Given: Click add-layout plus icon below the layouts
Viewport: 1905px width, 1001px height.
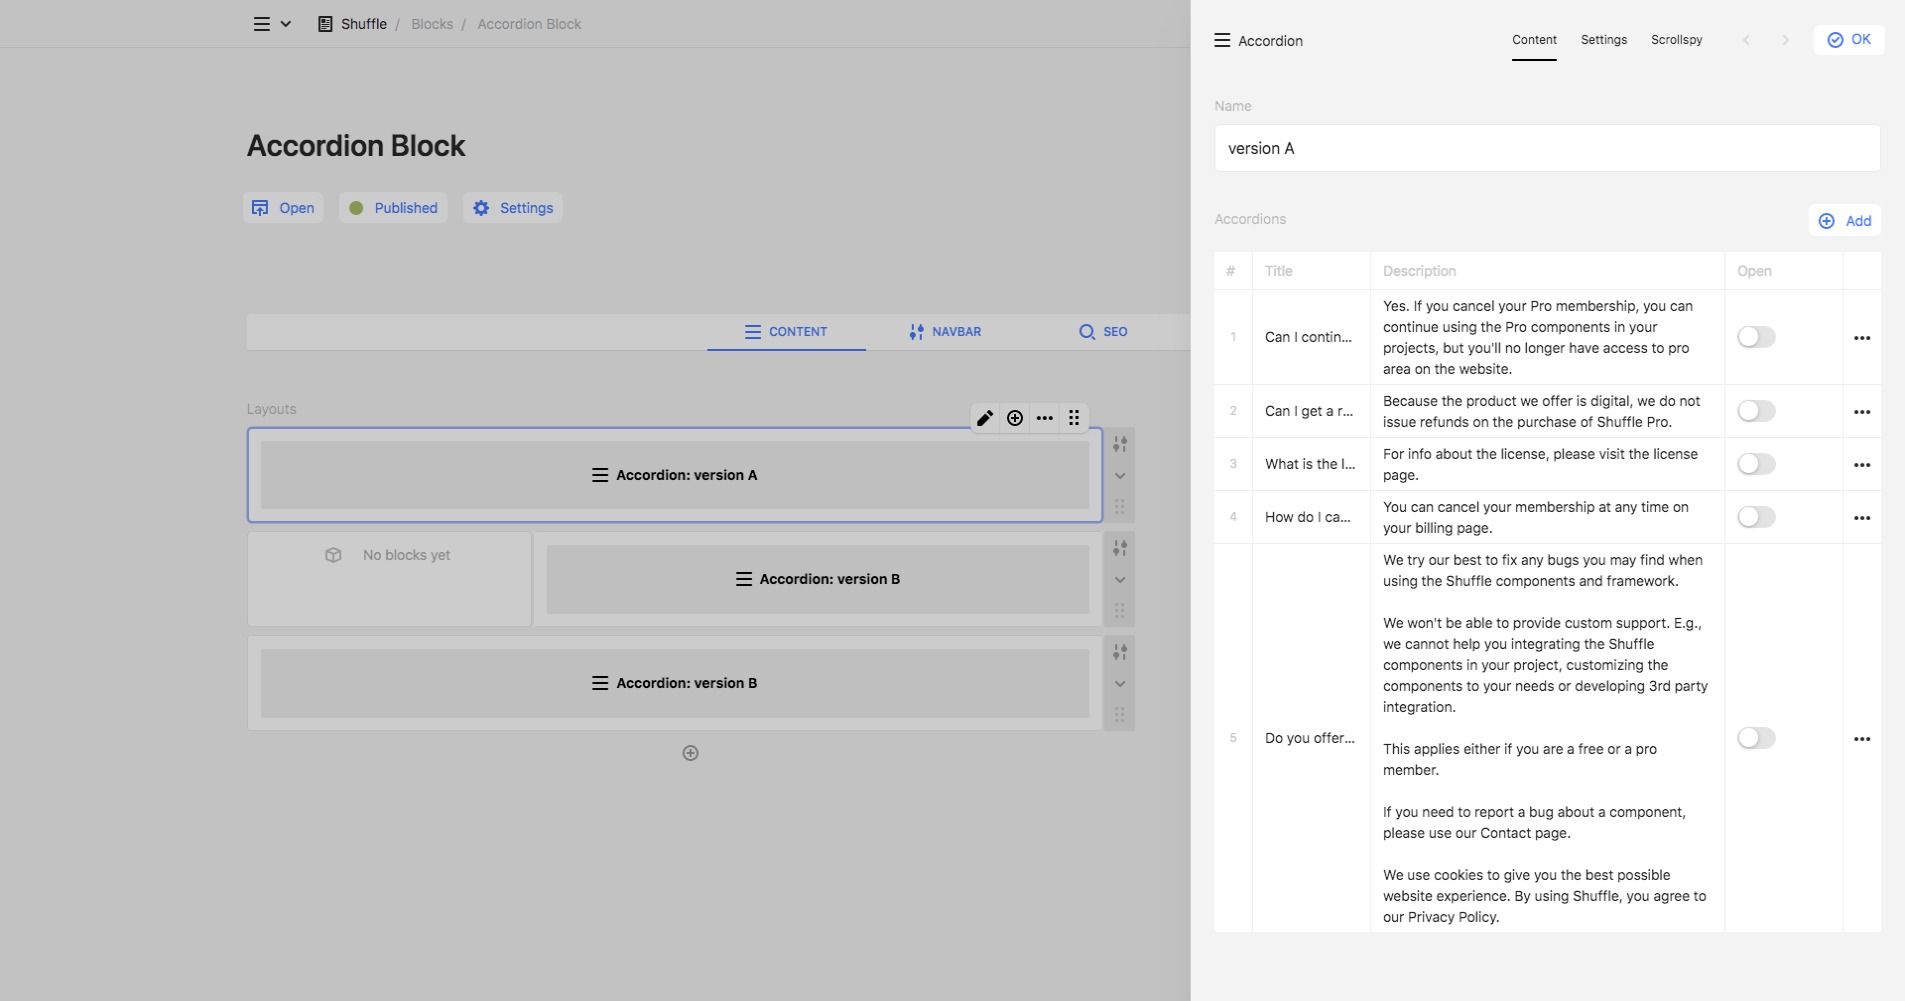Looking at the screenshot, I should click(690, 753).
